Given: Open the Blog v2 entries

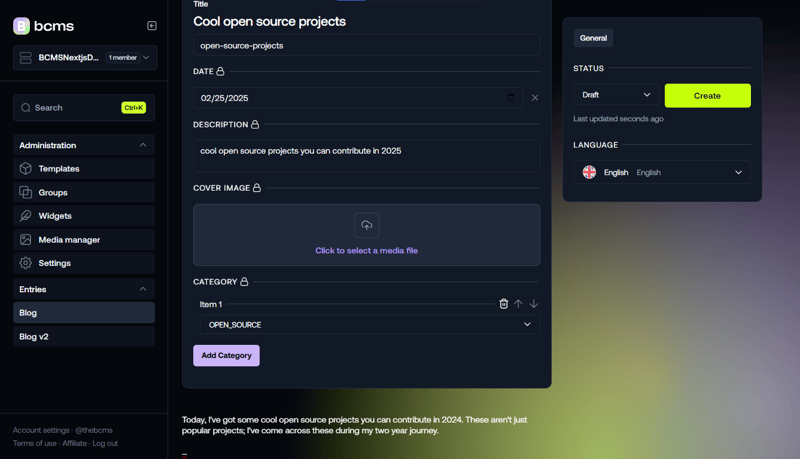Looking at the screenshot, I should pyautogui.click(x=34, y=337).
